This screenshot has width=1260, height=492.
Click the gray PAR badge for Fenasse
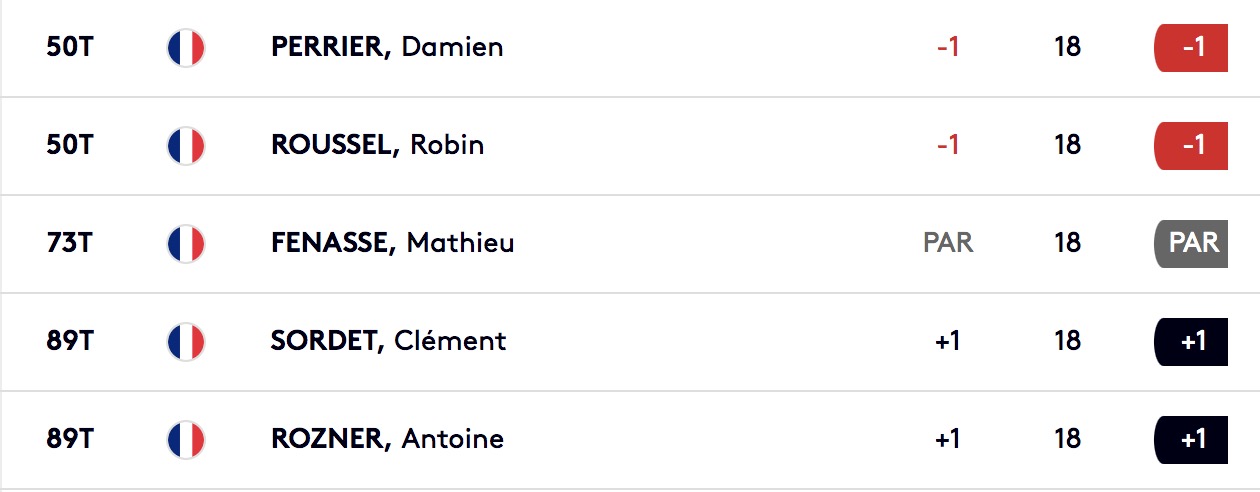point(1191,243)
